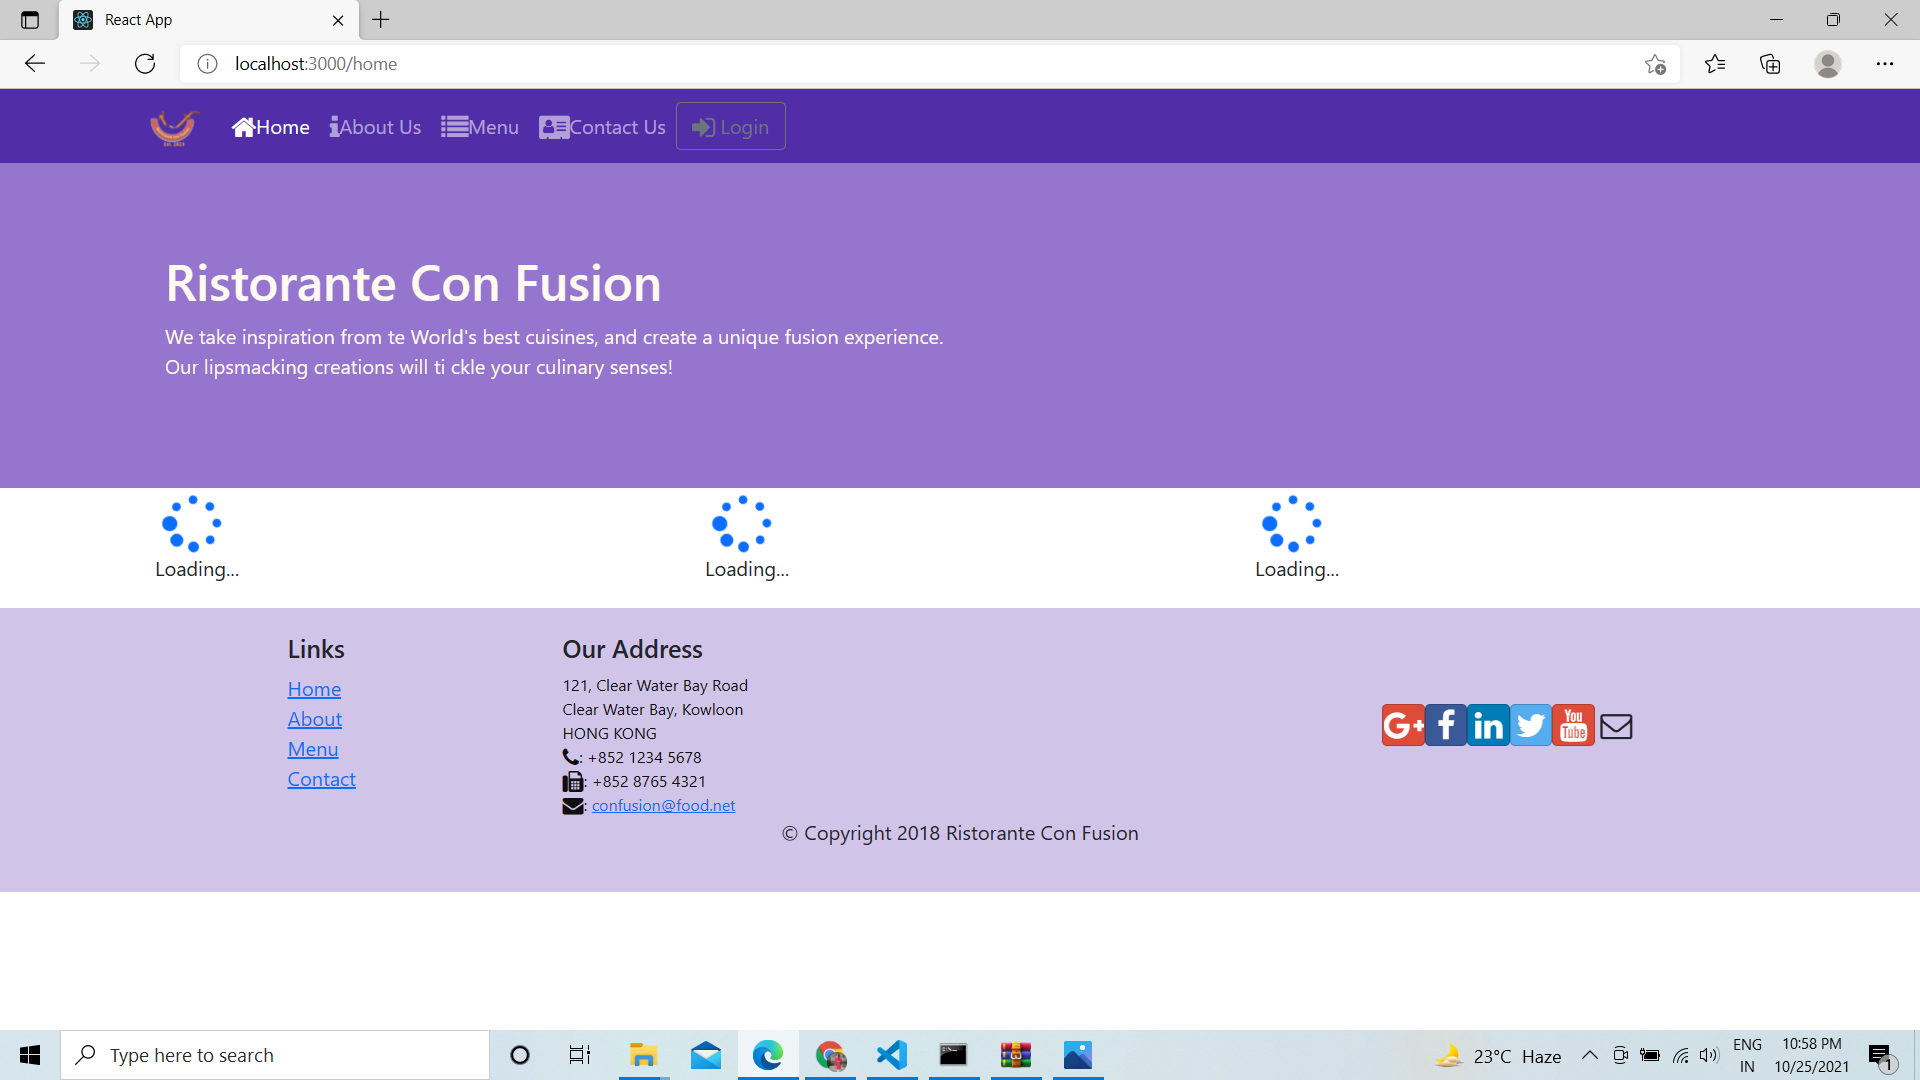This screenshot has width=1920, height=1080.
Task: Add this page to favorites star
Action: point(1655,64)
